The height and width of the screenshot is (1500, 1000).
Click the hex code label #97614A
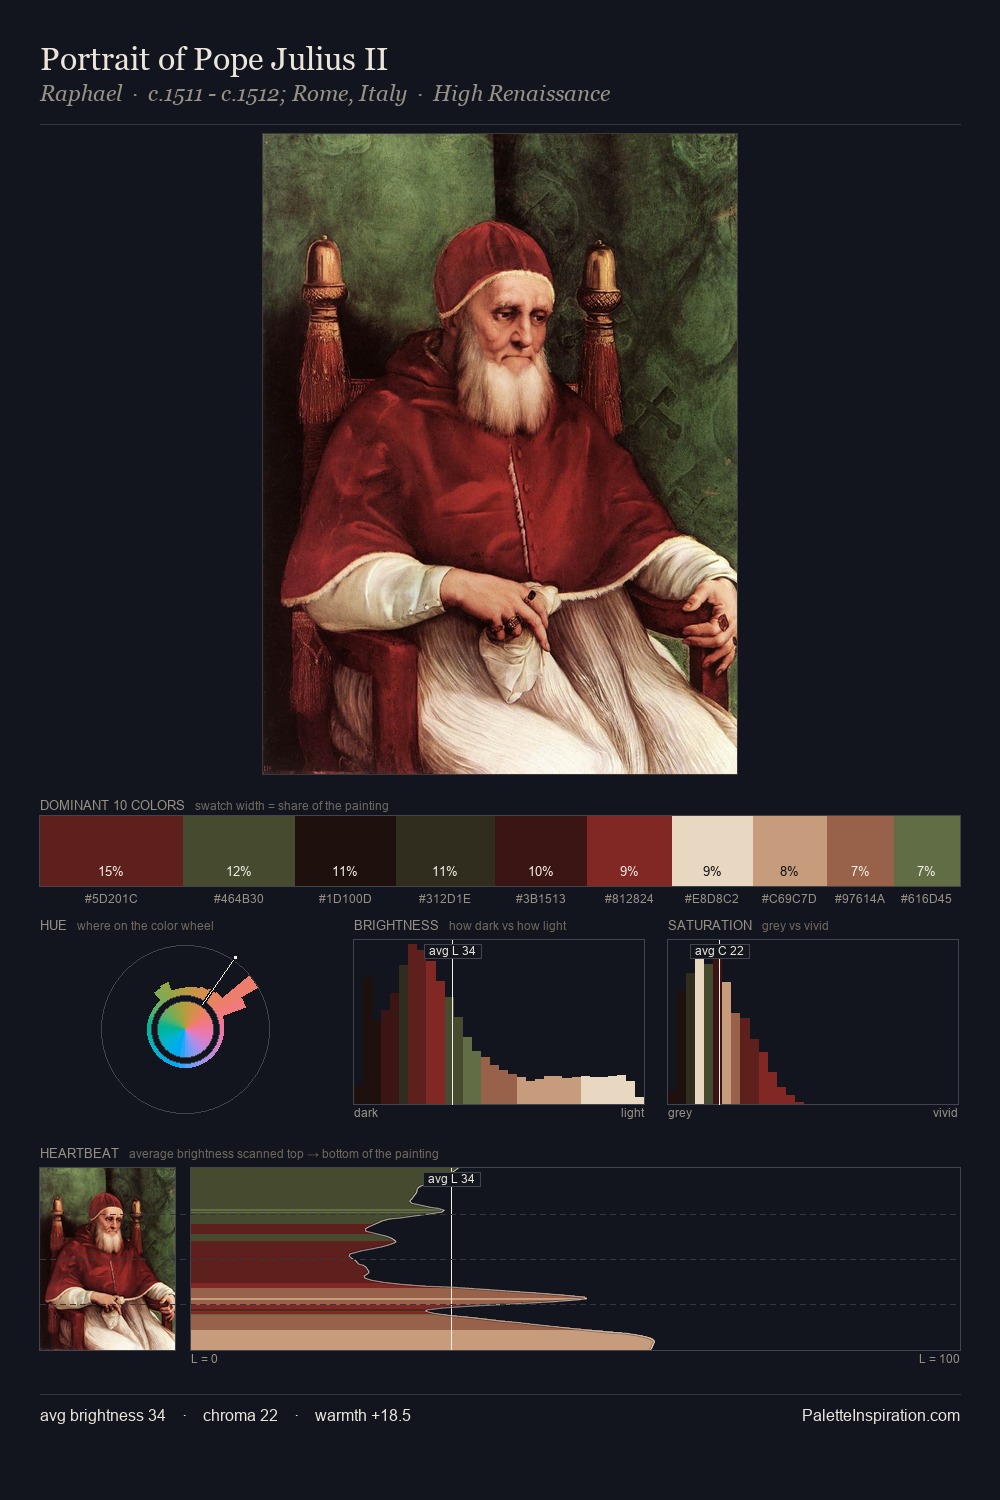click(860, 899)
